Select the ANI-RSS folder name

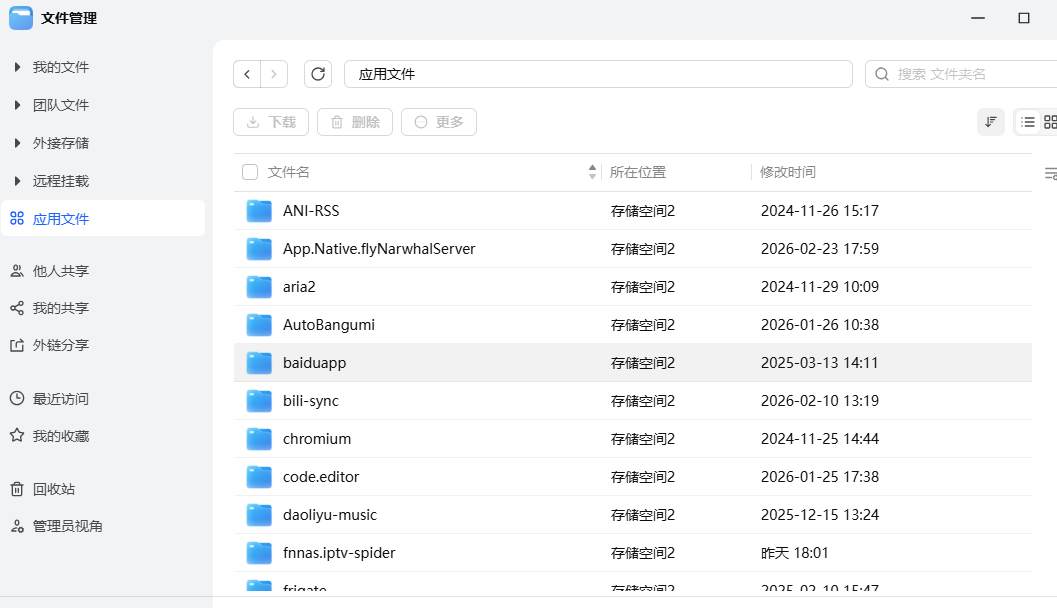311,211
